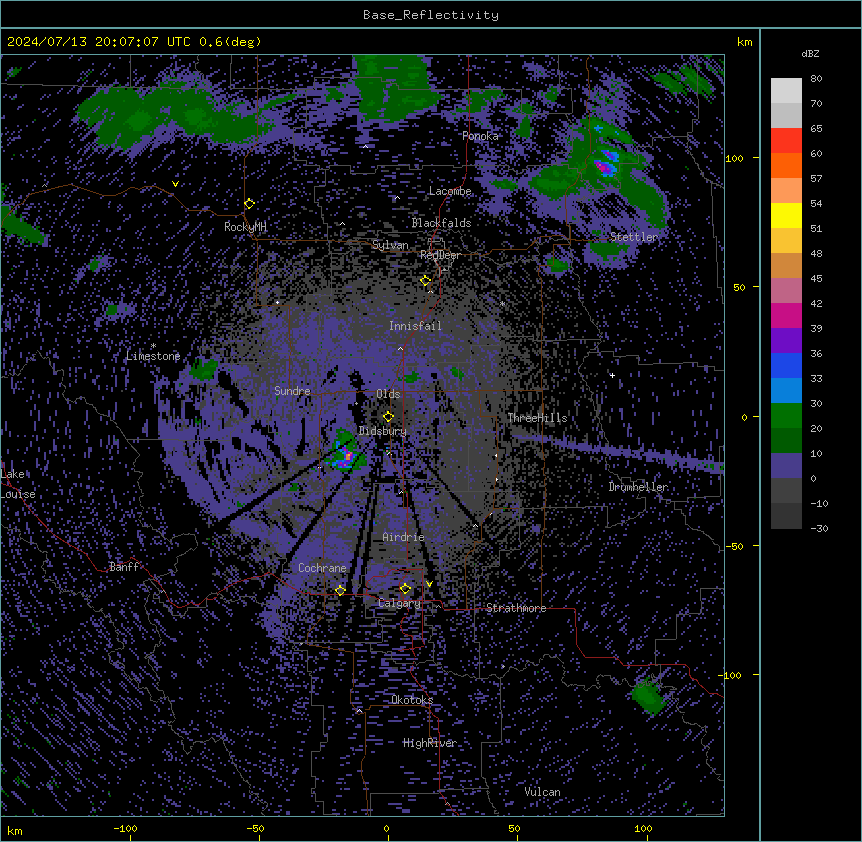This screenshot has width=862, height=842.
Task: Click the yellow station marker near RockyMH
Action: click(x=249, y=203)
